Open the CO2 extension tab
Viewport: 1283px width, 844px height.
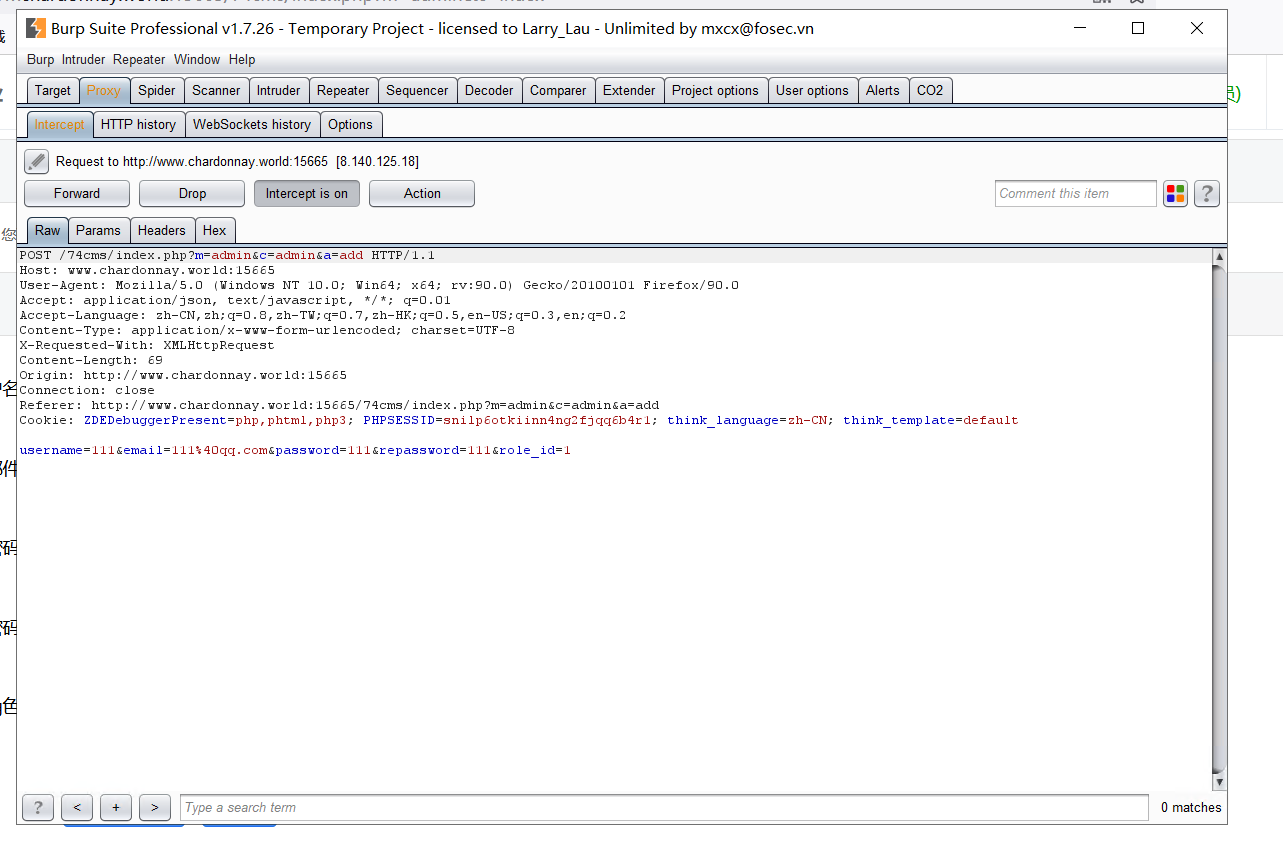[x=930, y=90]
